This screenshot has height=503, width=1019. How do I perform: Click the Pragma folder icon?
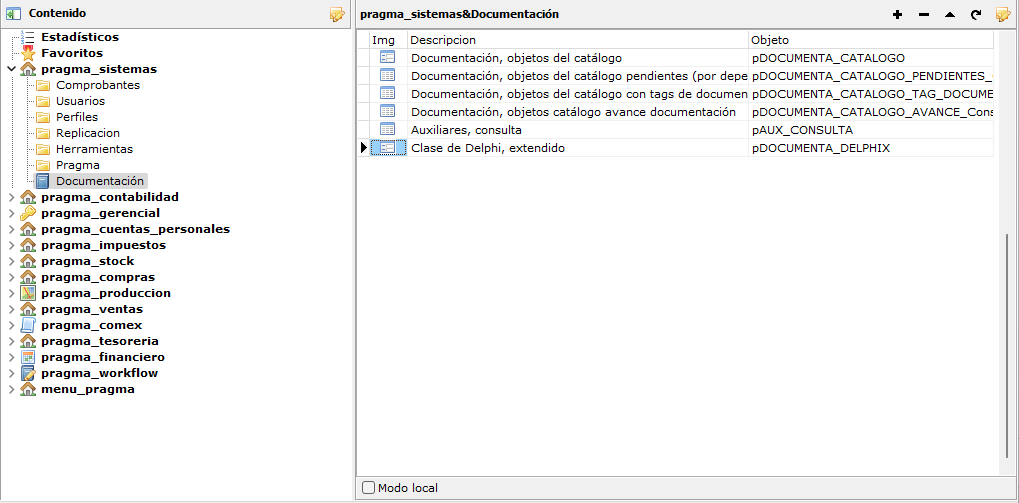tap(43, 165)
